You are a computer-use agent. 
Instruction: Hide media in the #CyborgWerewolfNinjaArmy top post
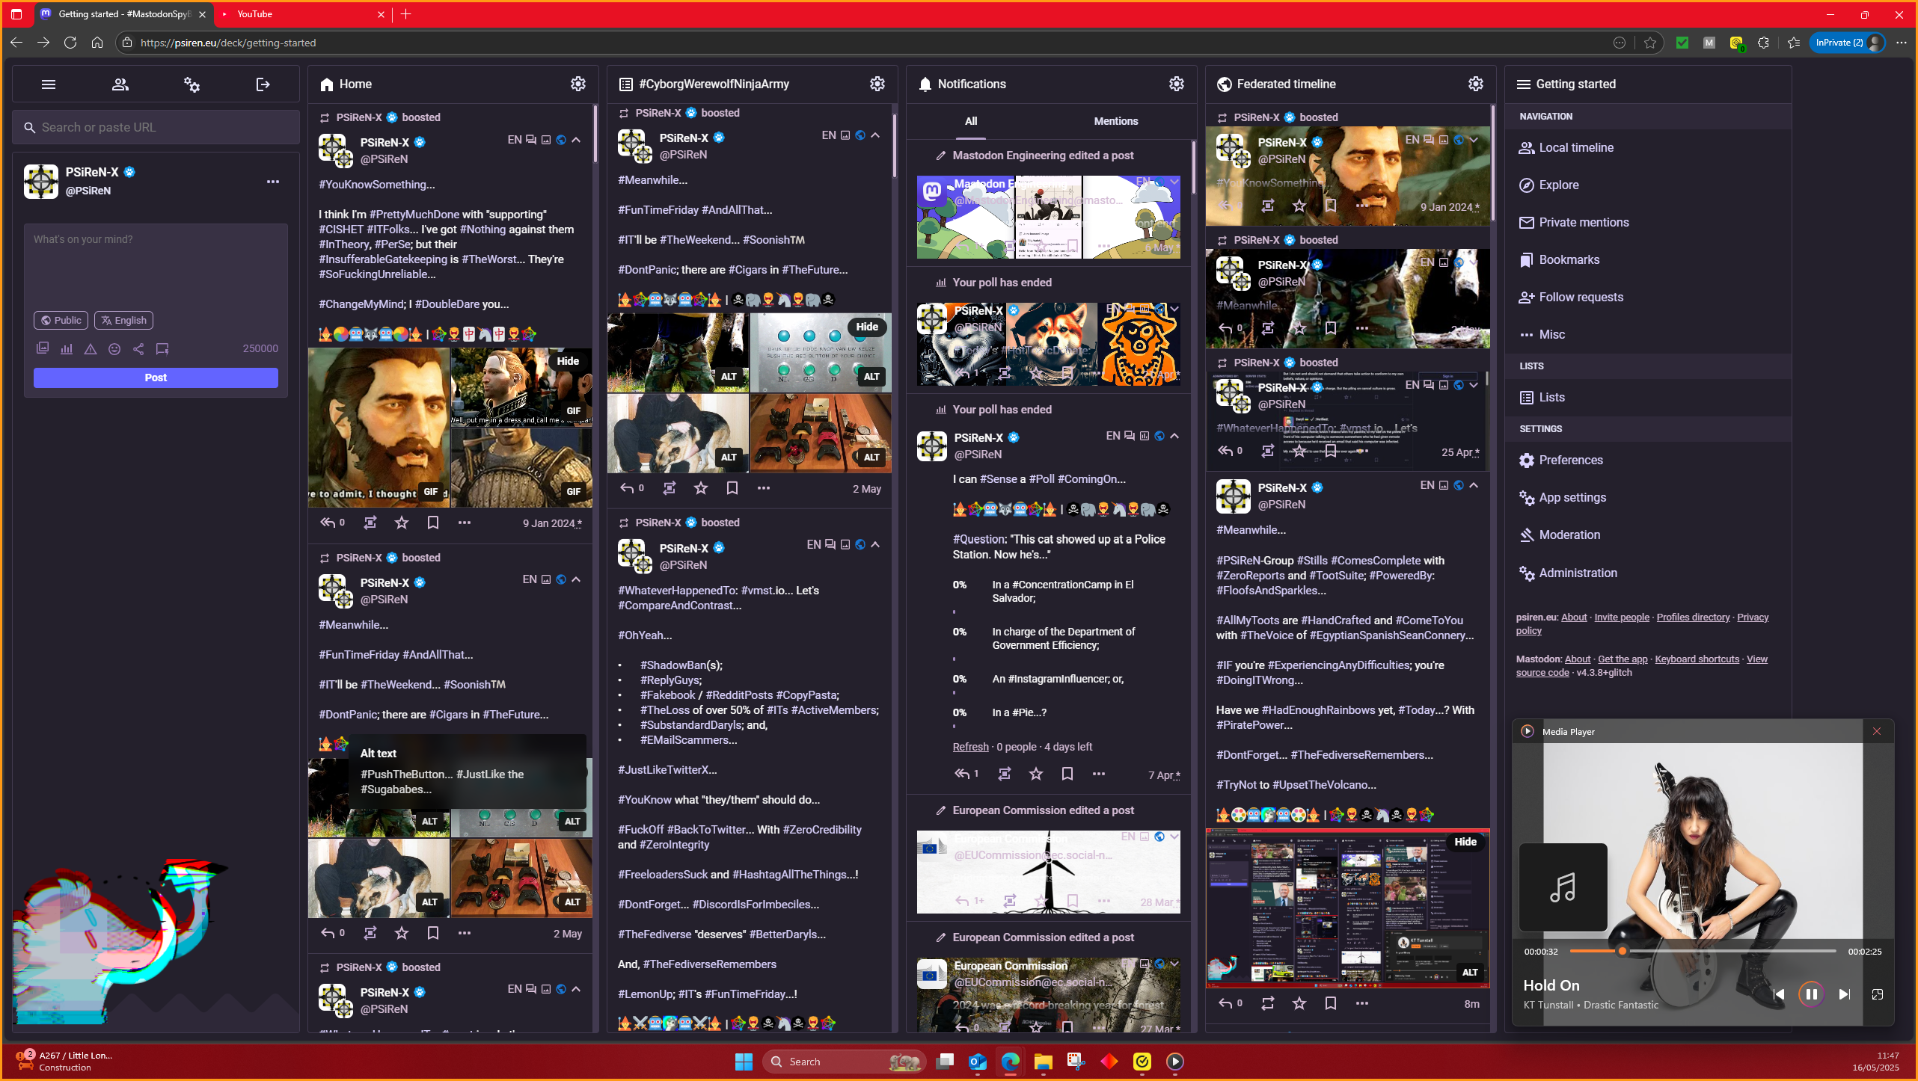click(x=867, y=327)
